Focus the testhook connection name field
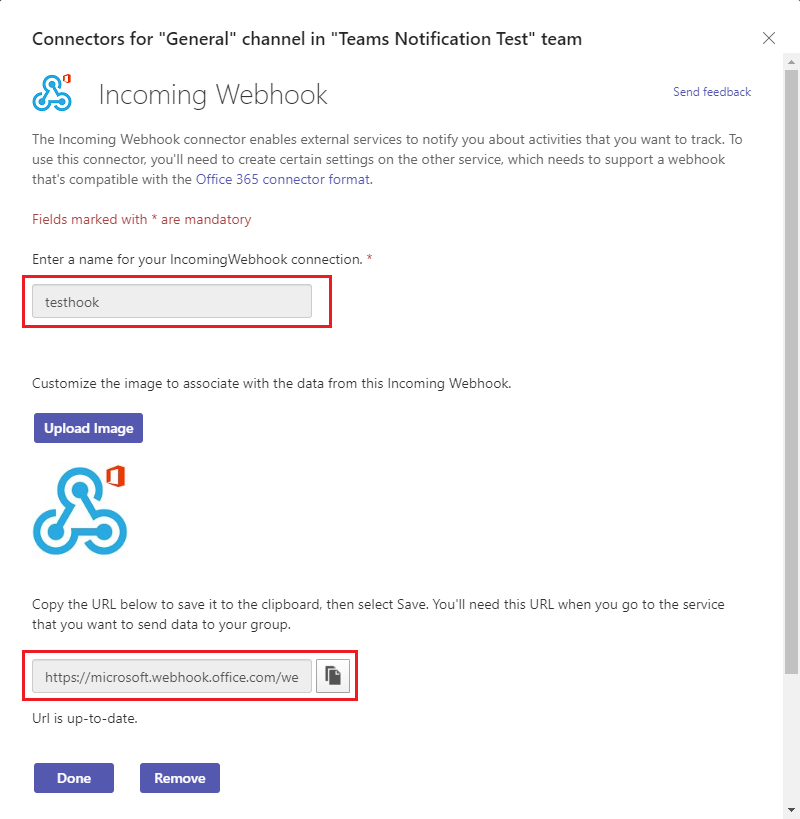800x819 pixels. click(172, 302)
